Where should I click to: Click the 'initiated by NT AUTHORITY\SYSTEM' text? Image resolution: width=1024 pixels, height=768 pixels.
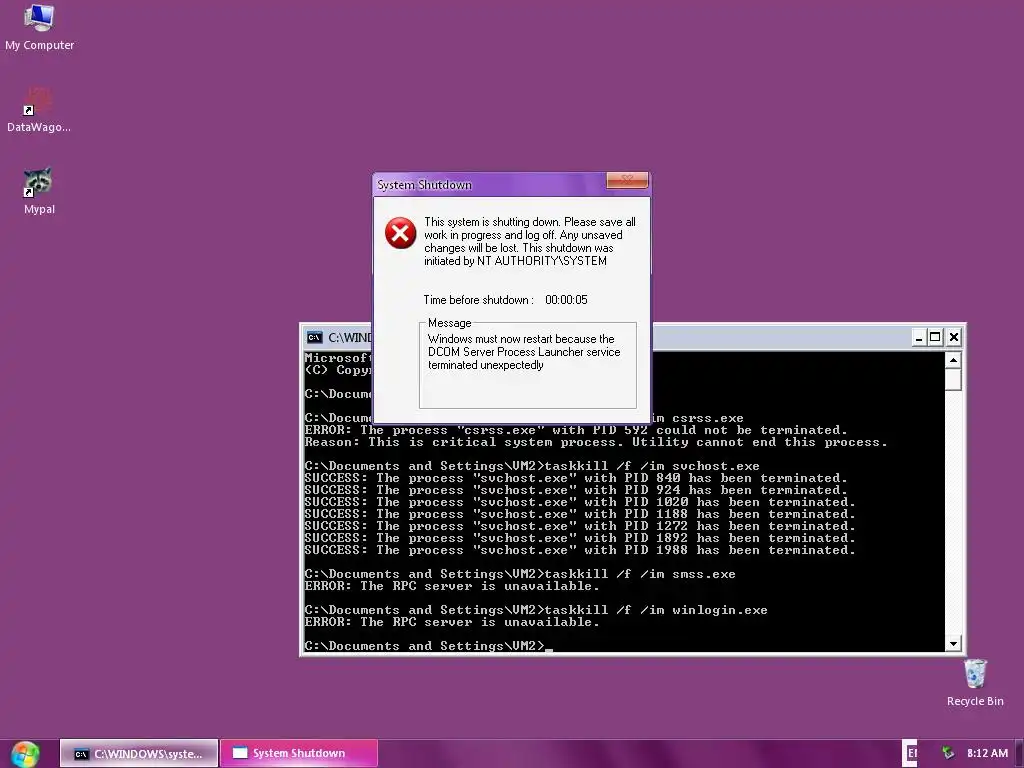point(515,261)
